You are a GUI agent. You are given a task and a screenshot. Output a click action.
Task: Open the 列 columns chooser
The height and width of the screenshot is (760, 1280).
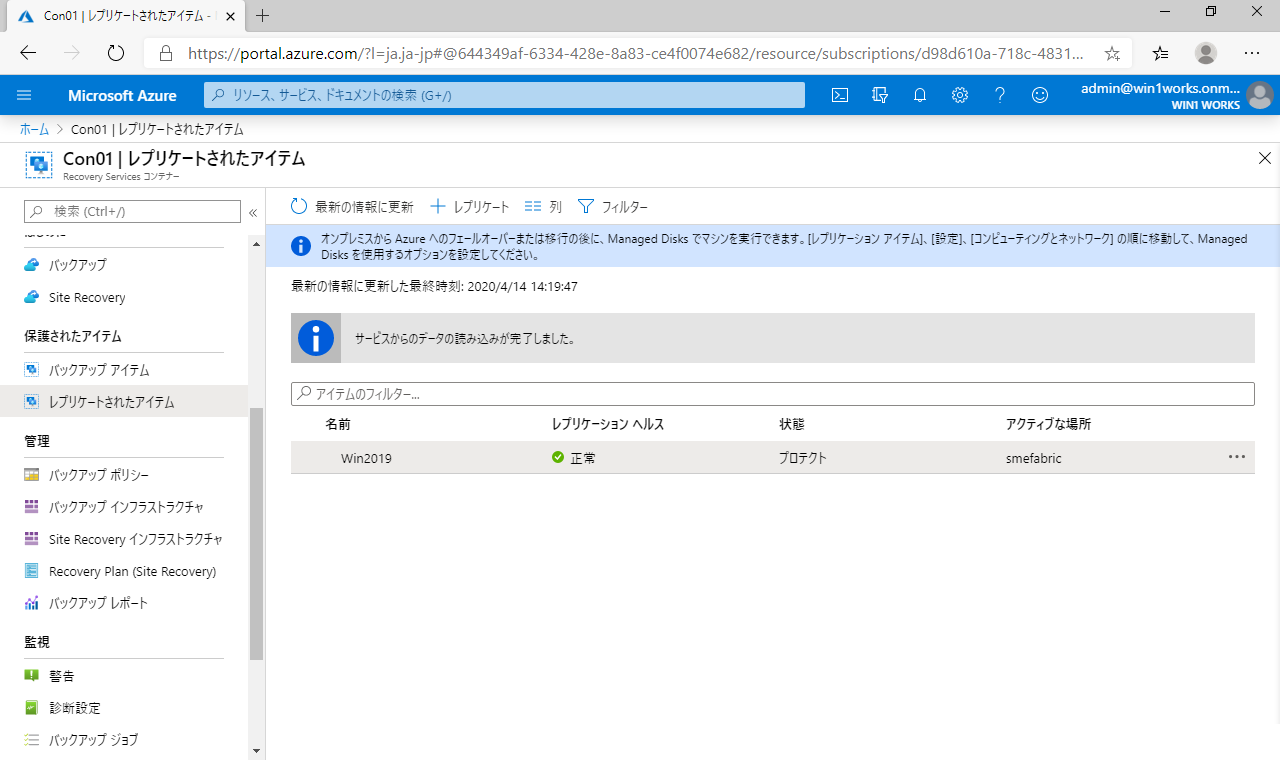[543, 207]
